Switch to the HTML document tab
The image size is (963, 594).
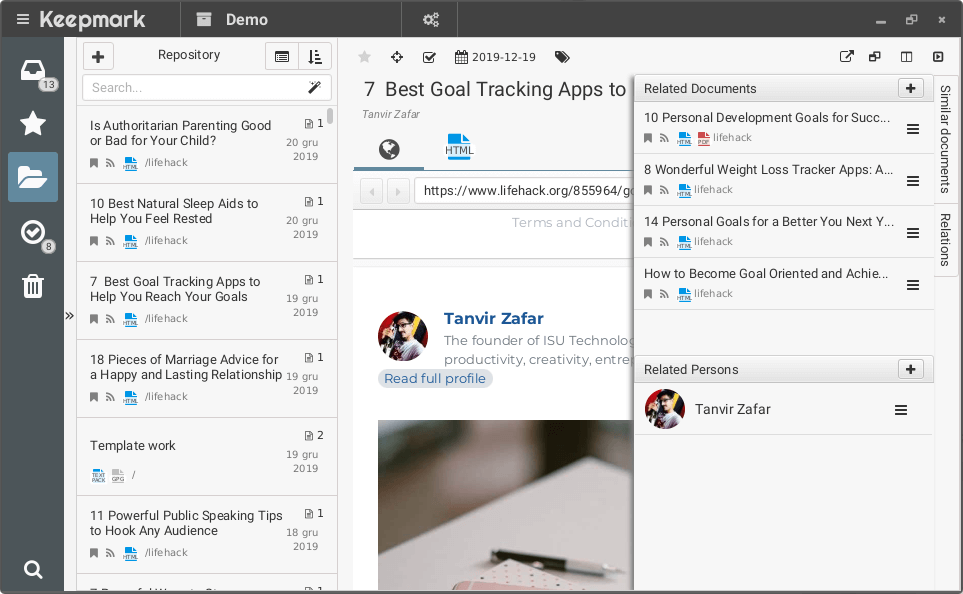coord(459,149)
